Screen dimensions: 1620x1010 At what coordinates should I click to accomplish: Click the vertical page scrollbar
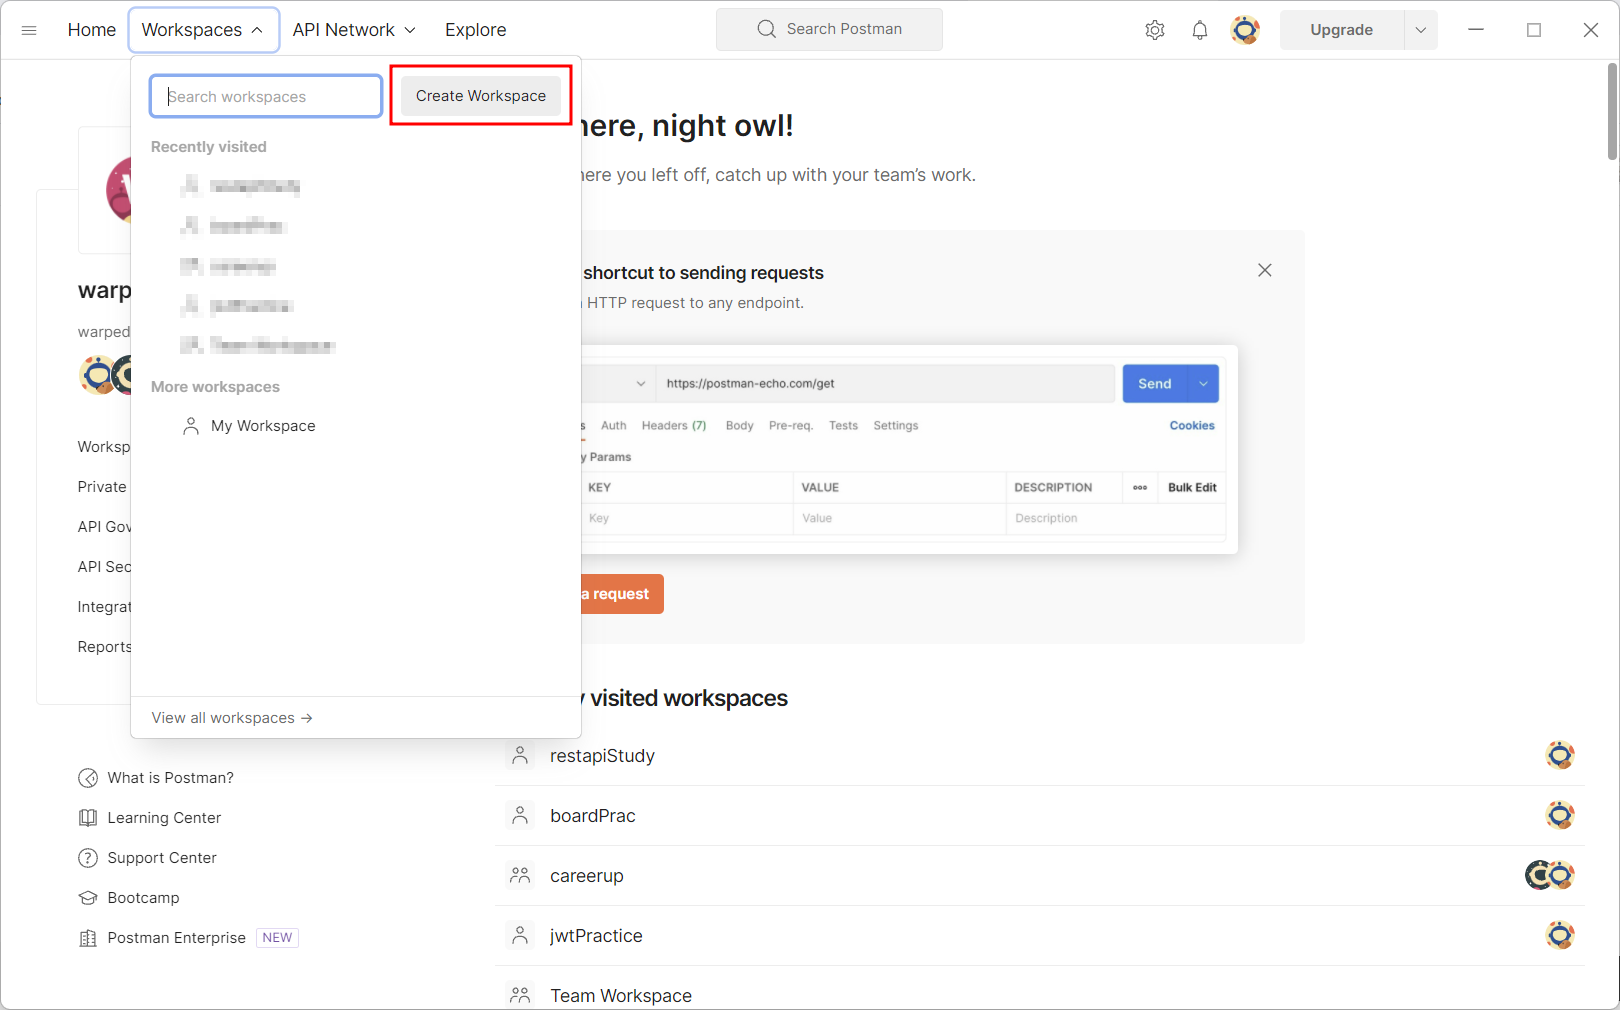click(1612, 110)
